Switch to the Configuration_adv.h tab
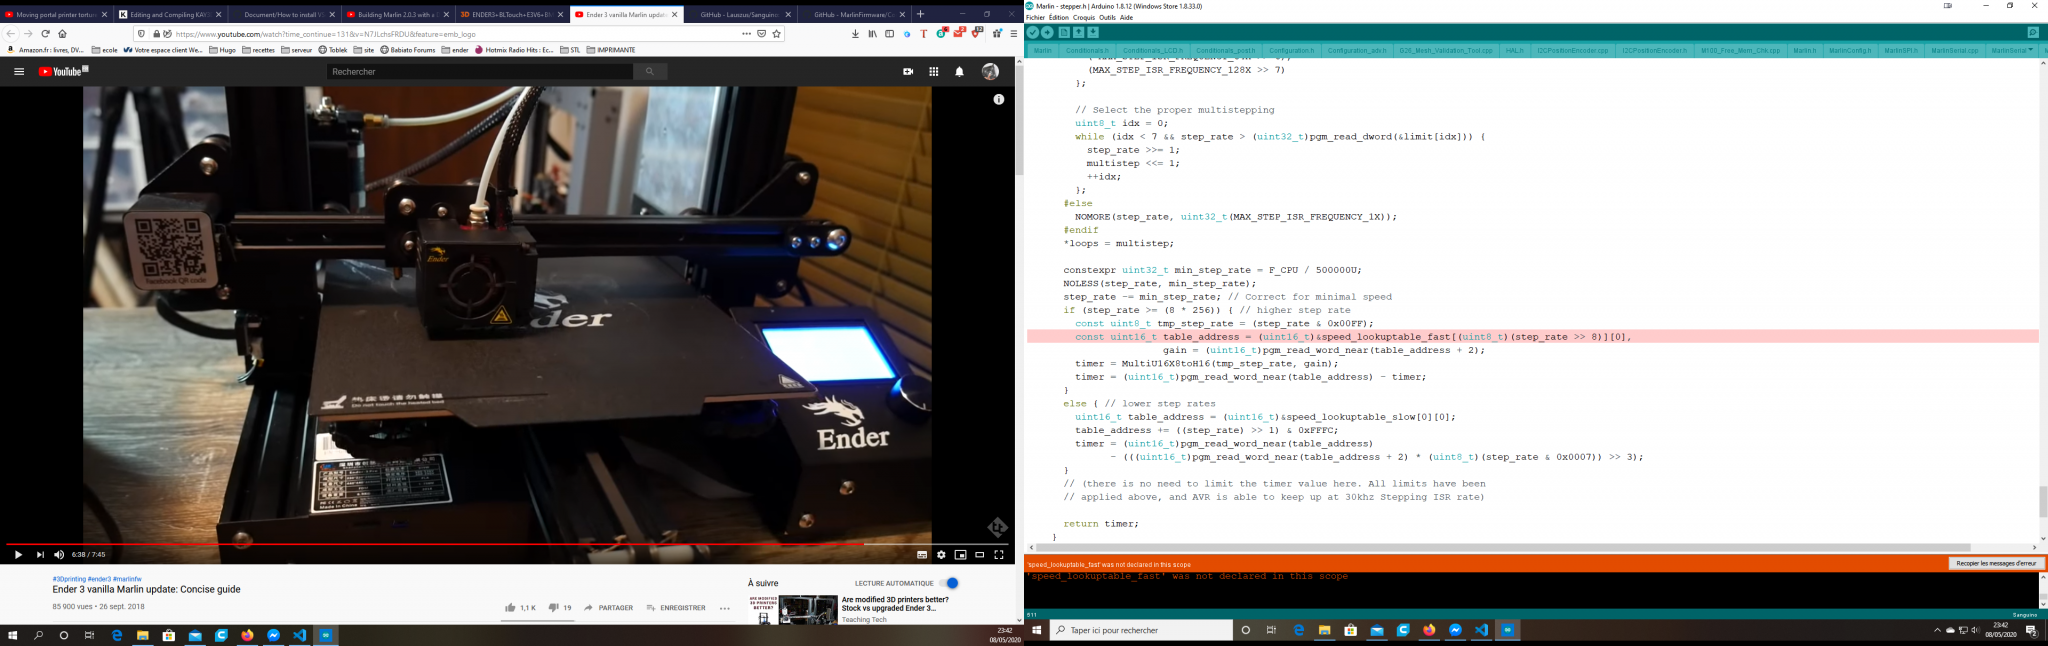Viewport: 2048px width, 646px height. tap(1357, 50)
